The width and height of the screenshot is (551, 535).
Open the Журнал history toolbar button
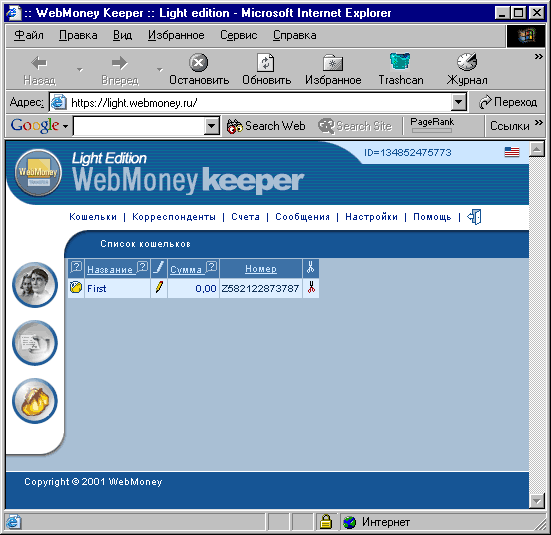467,69
